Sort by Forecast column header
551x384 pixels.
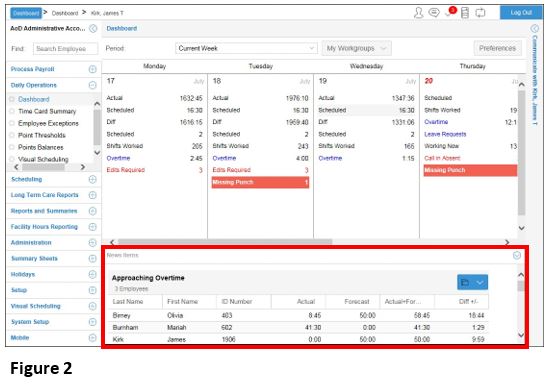[x=357, y=302]
